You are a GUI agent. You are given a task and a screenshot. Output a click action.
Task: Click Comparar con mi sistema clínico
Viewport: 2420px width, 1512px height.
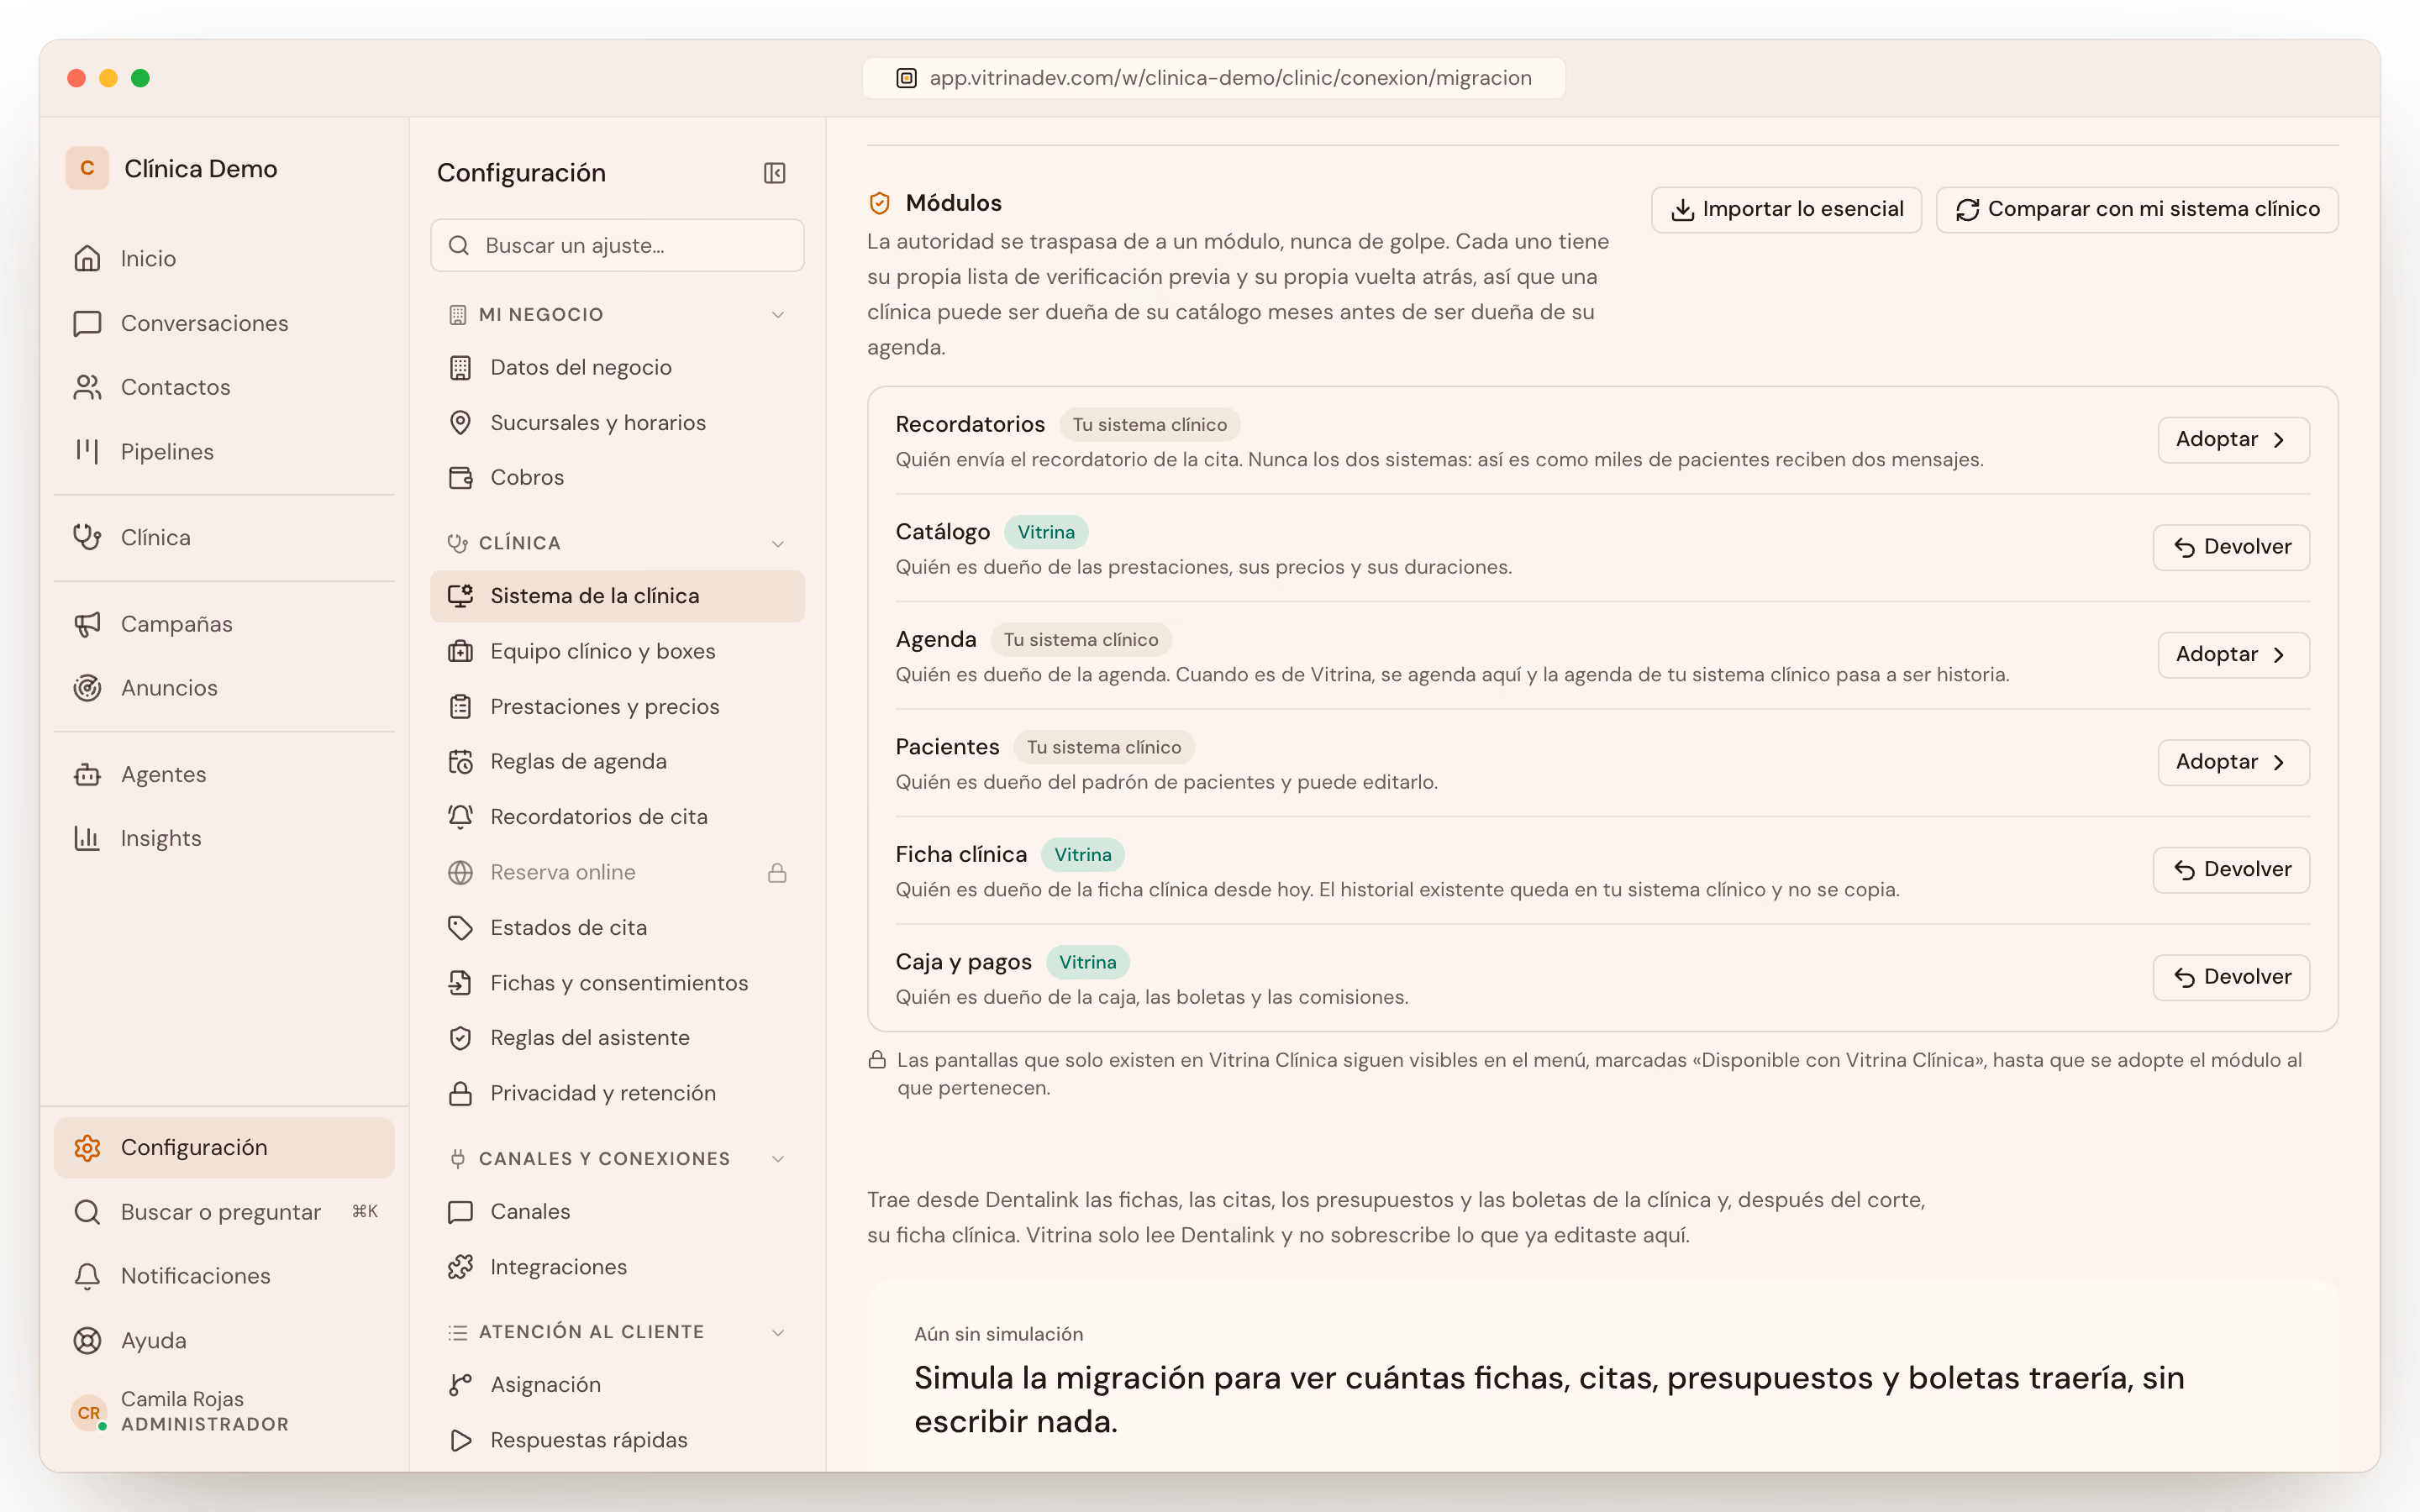[x=2137, y=209]
